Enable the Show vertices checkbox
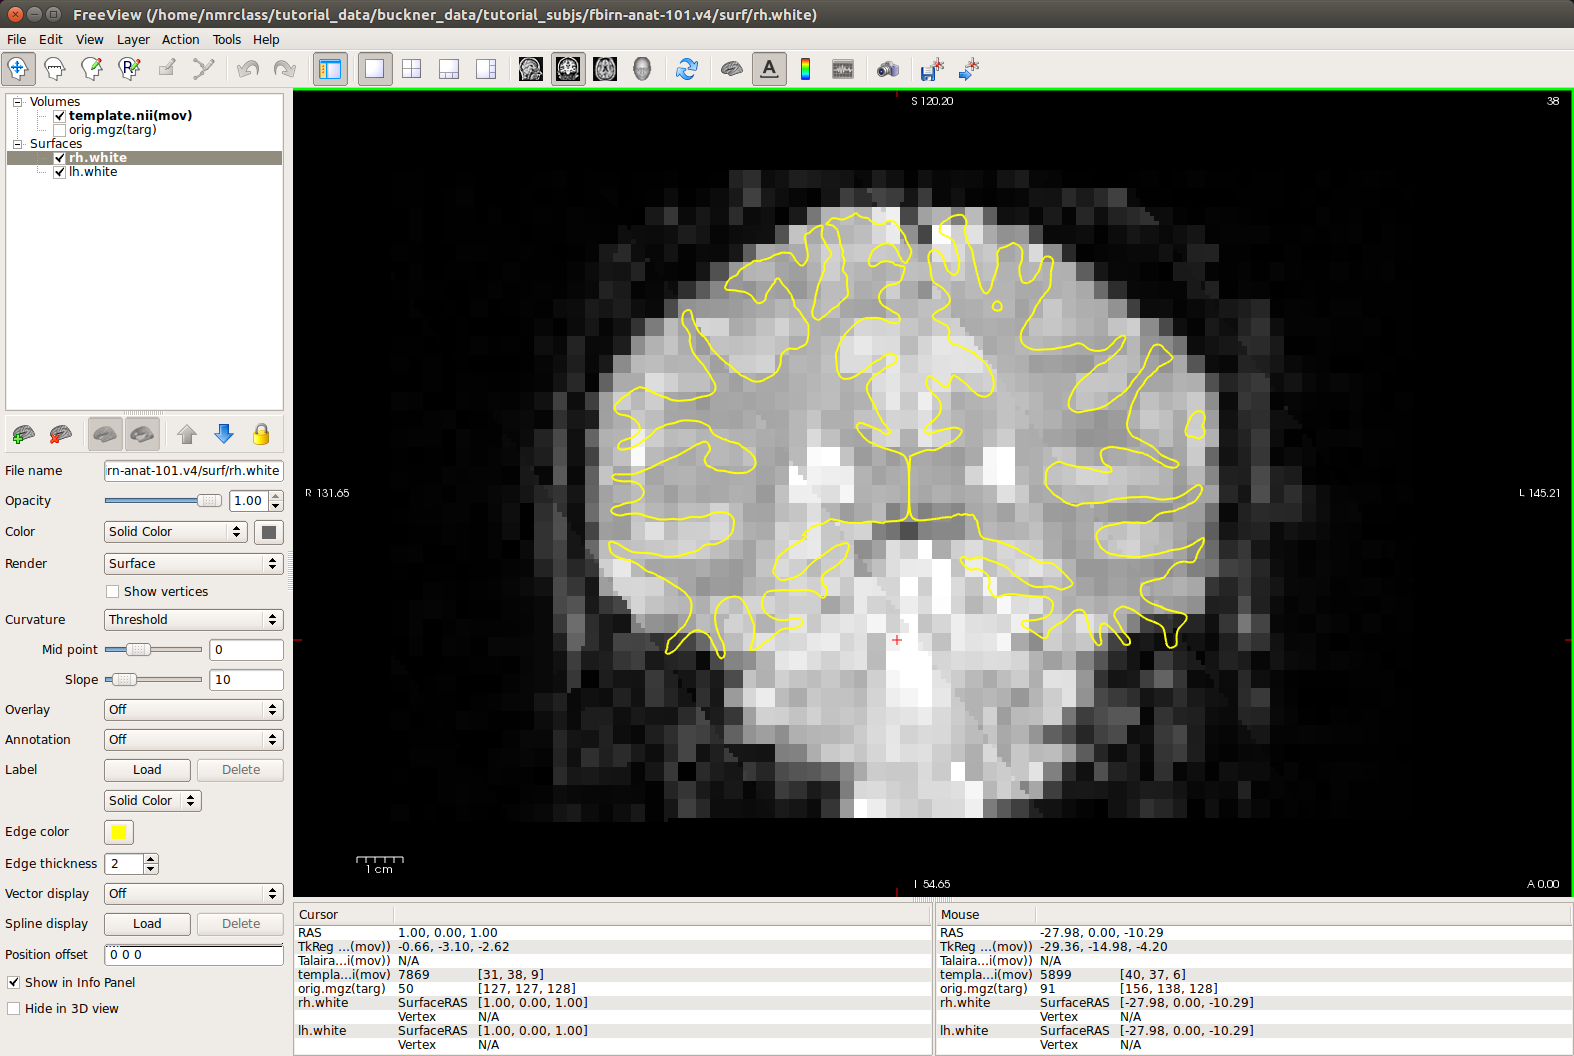1574x1056 pixels. (x=113, y=592)
